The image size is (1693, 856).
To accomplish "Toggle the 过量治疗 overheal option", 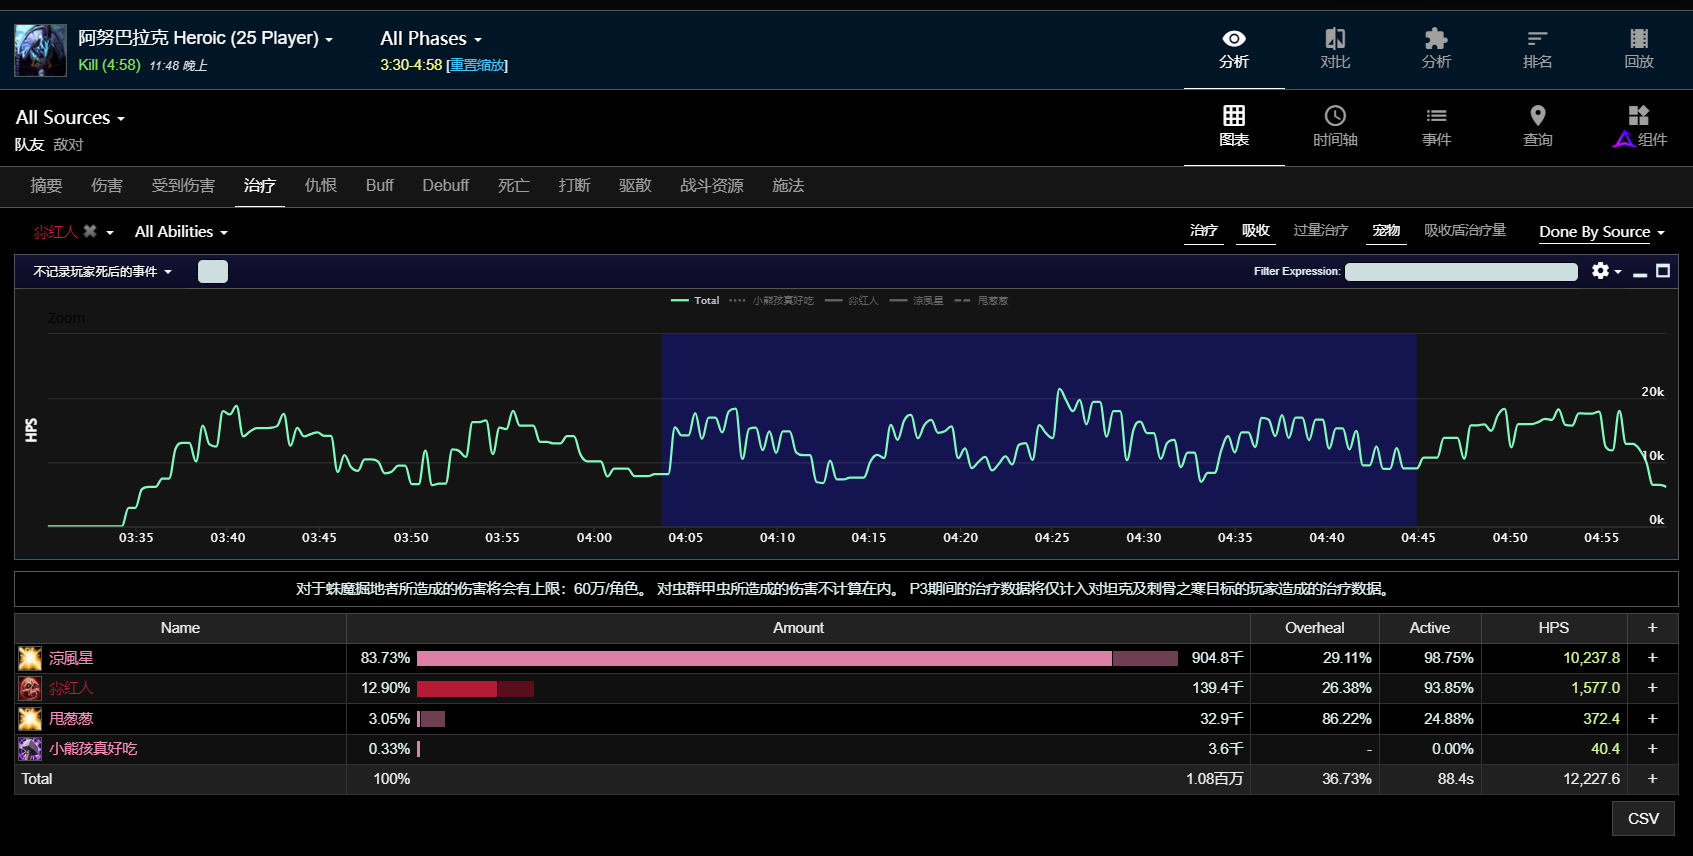I will [1321, 231].
